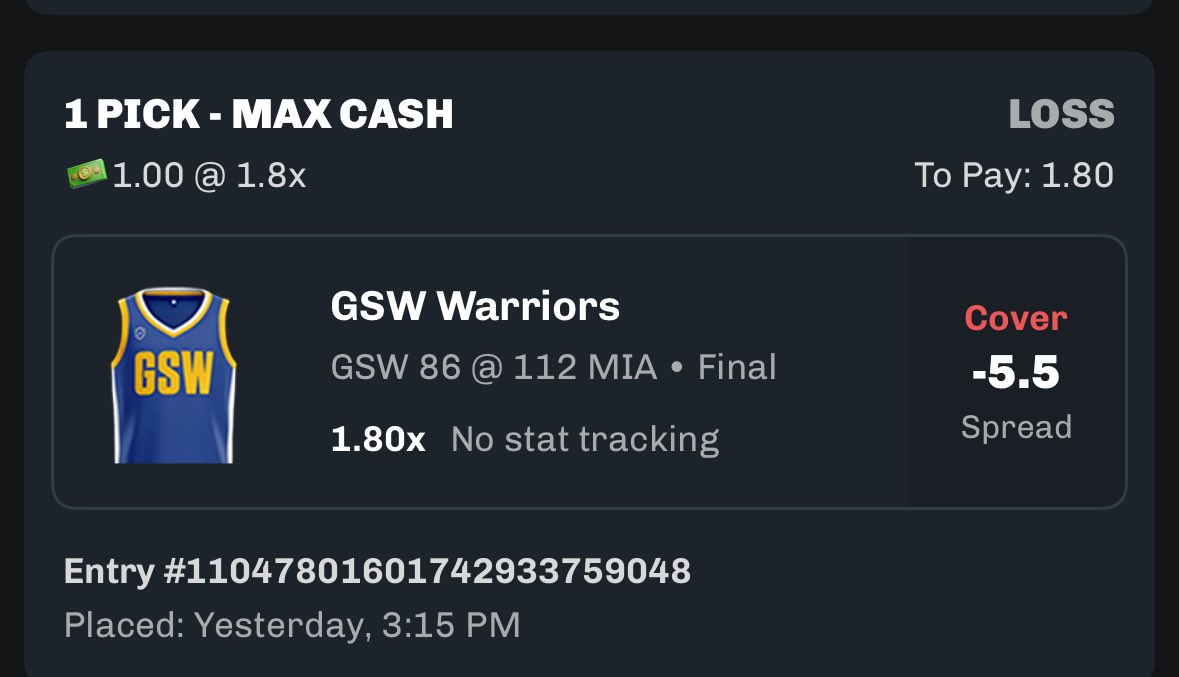This screenshot has height=677, width=1179.
Task: Open the GSW Warriors pick title
Action: click(475, 306)
